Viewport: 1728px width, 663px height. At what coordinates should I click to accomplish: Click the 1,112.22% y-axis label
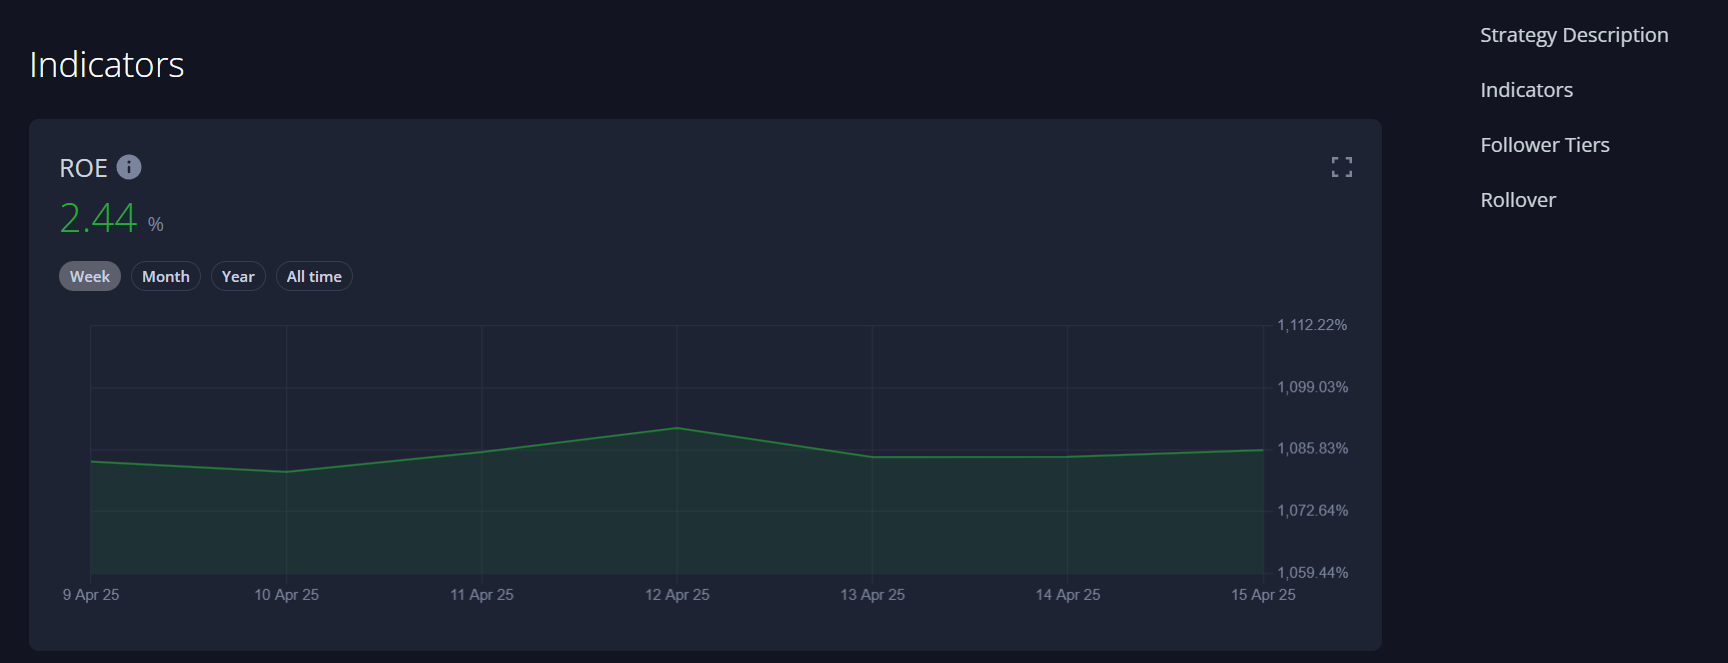coord(1312,325)
